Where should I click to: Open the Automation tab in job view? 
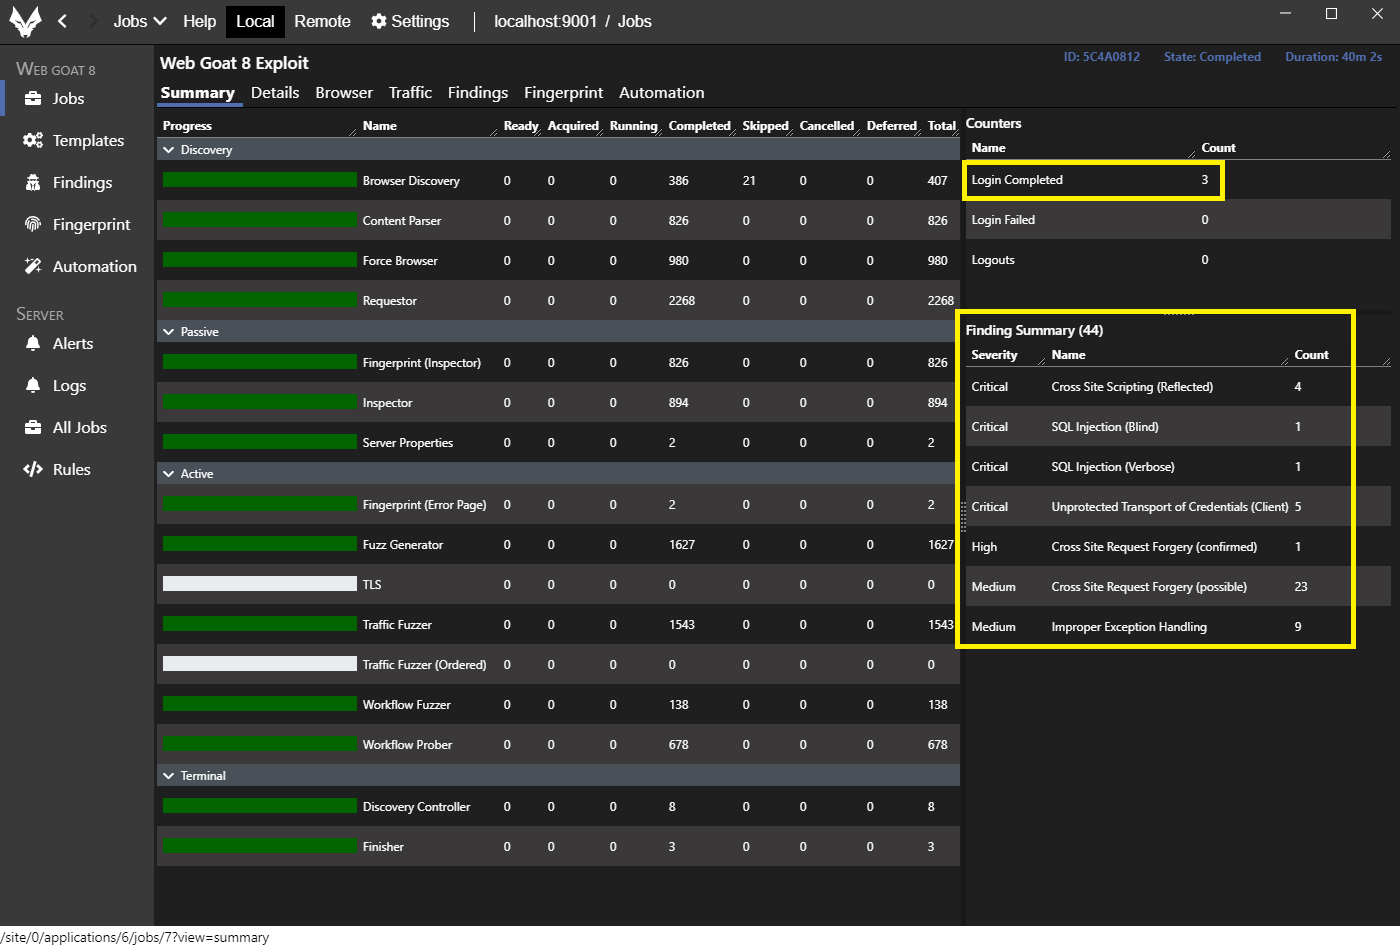tap(662, 92)
